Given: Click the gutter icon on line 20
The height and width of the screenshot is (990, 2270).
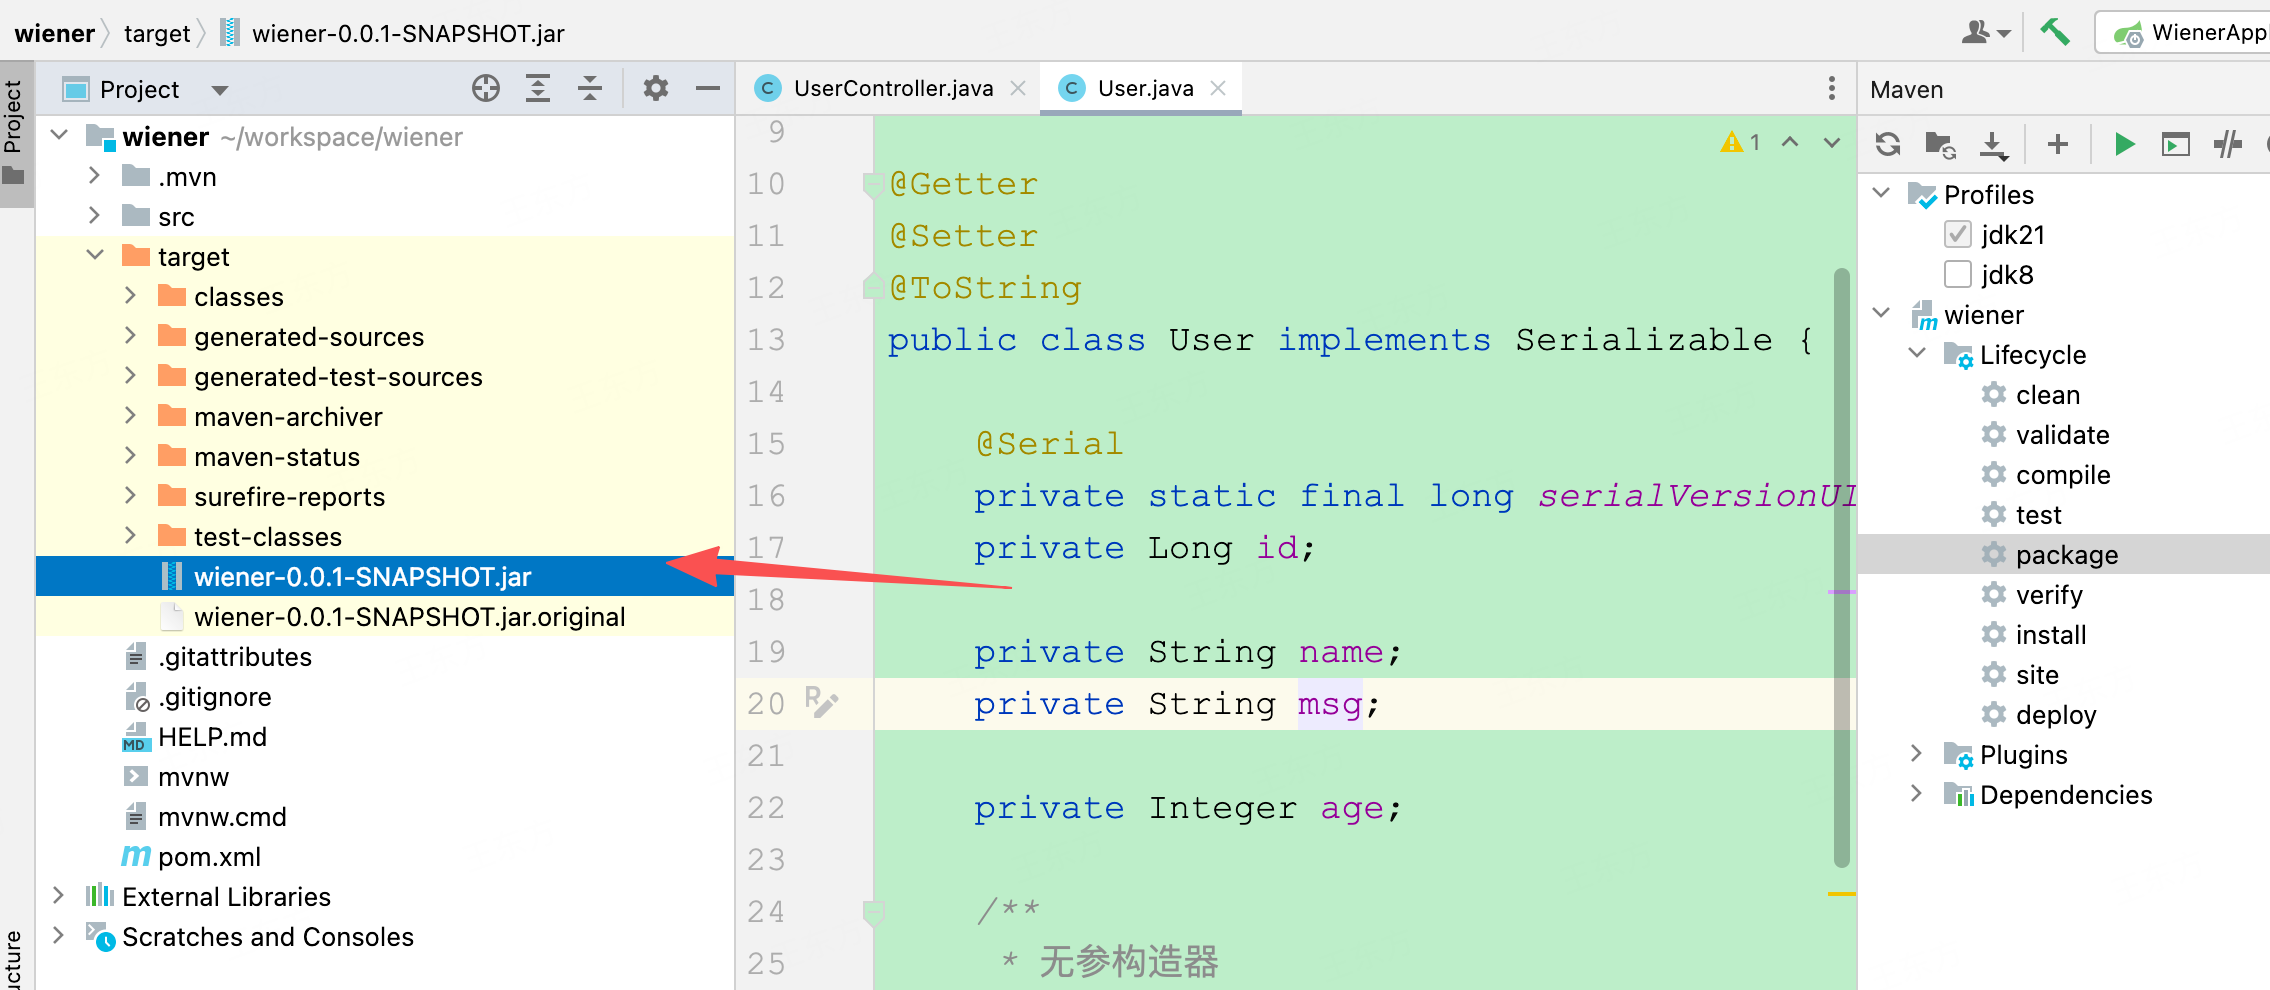Looking at the screenshot, I should (821, 702).
